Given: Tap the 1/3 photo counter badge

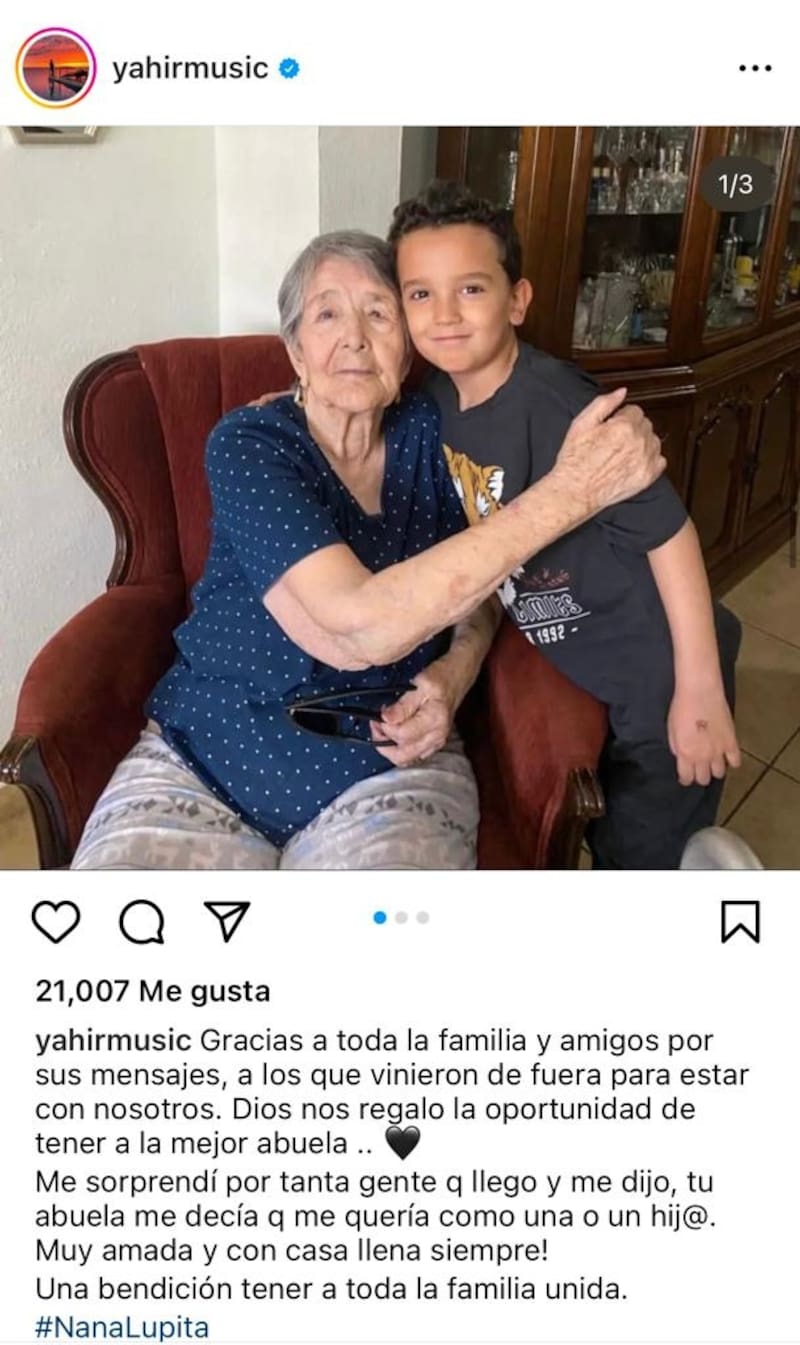Looking at the screenshot, I should (x=736, y=185).
